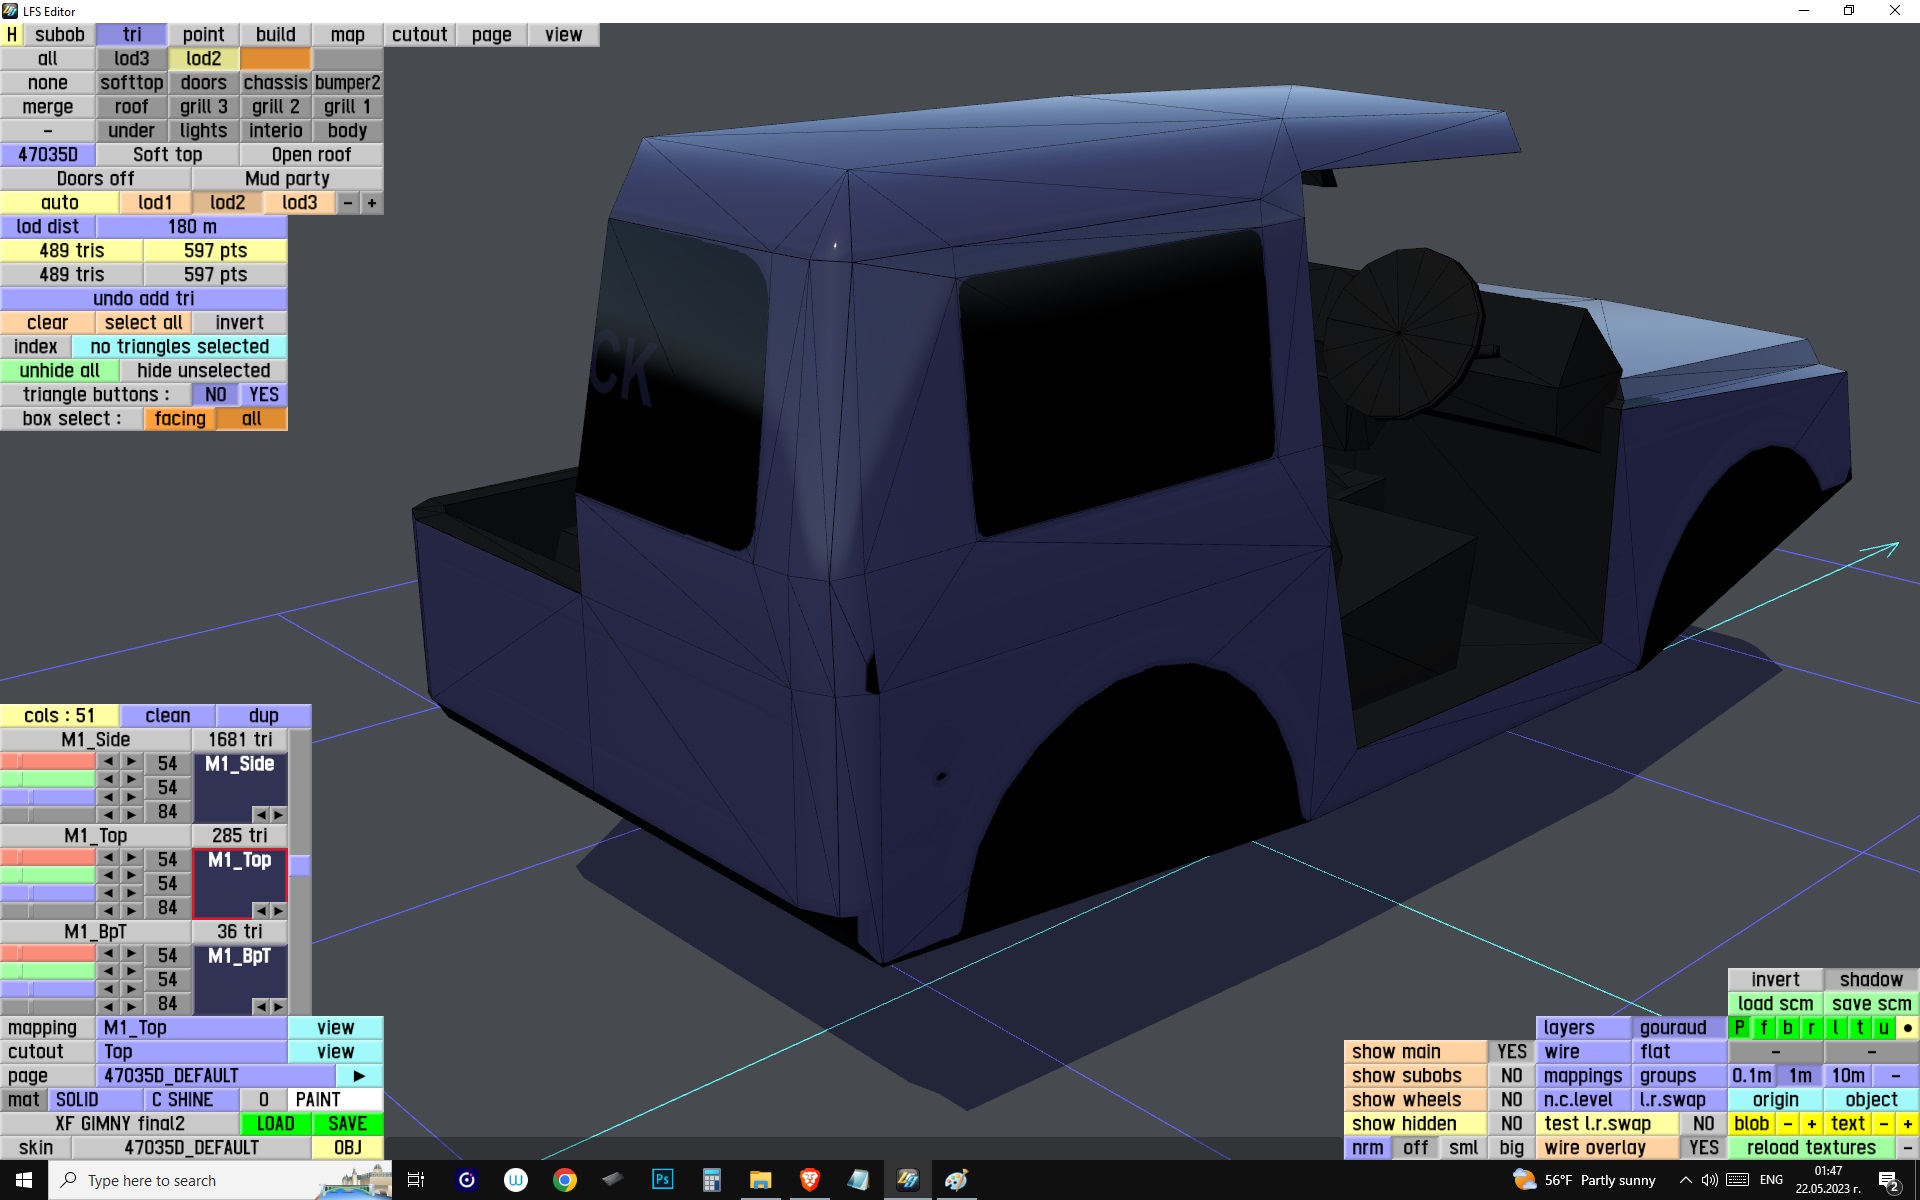Image resolution: width=1920 pixels, height=1200 pixels.
Task: Set triangle buttons to YES
Action: [264, 395]
